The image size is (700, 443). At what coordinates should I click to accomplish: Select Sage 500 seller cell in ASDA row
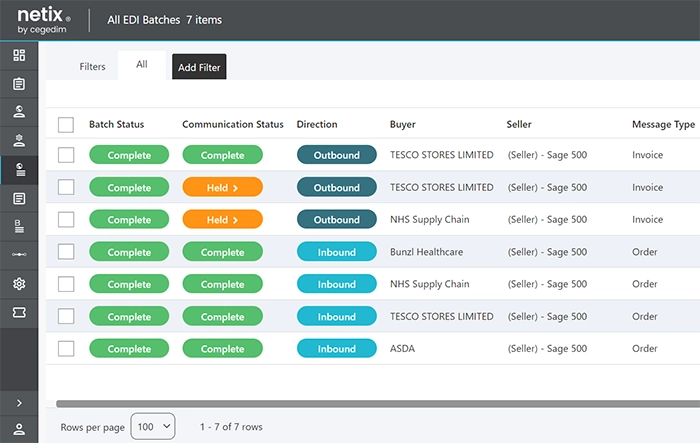coord(547,348)
